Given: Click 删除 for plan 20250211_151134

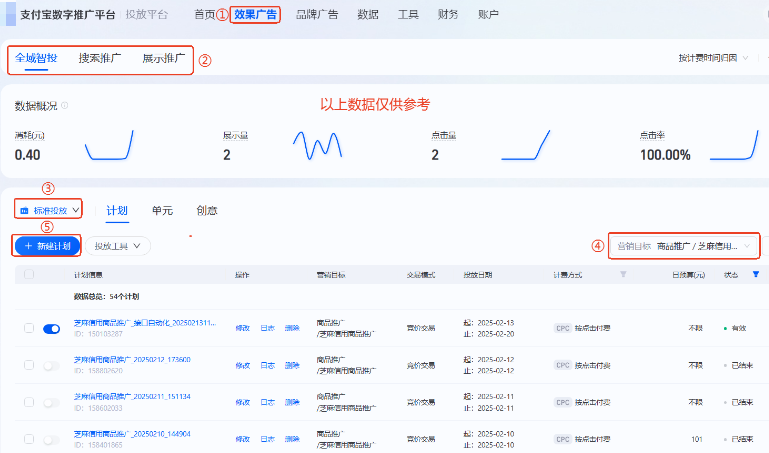Looking at the screenshot, I should 292,402.
